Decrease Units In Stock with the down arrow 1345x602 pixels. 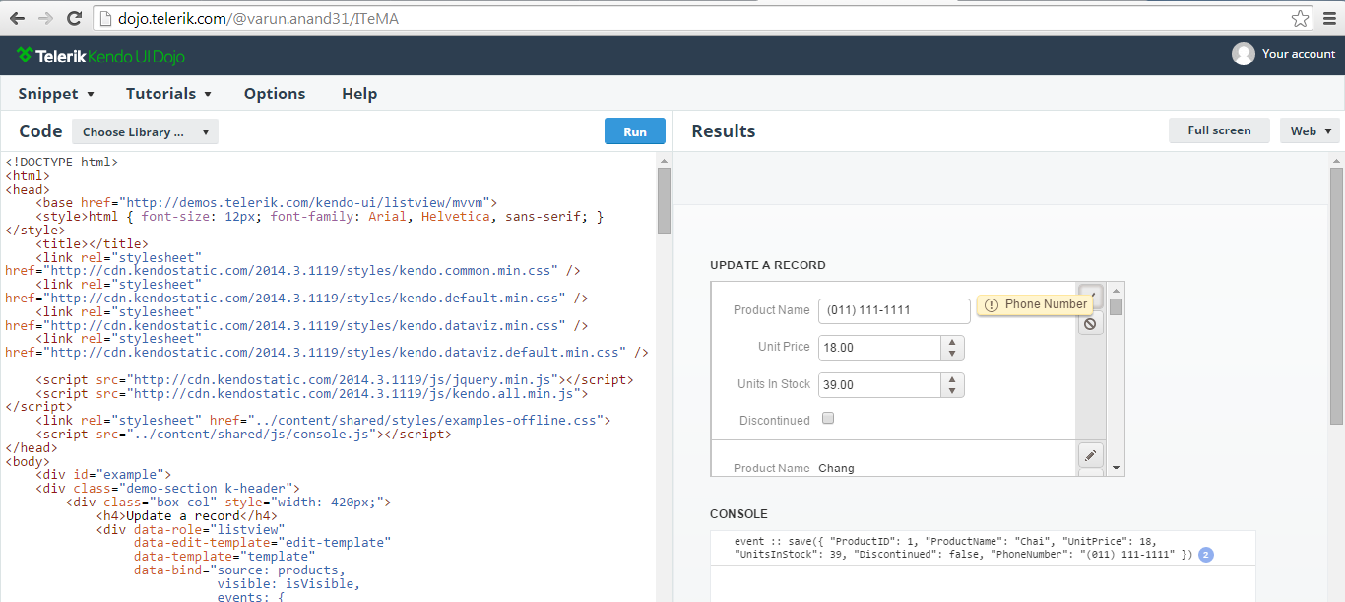click(x=952, y=390)
